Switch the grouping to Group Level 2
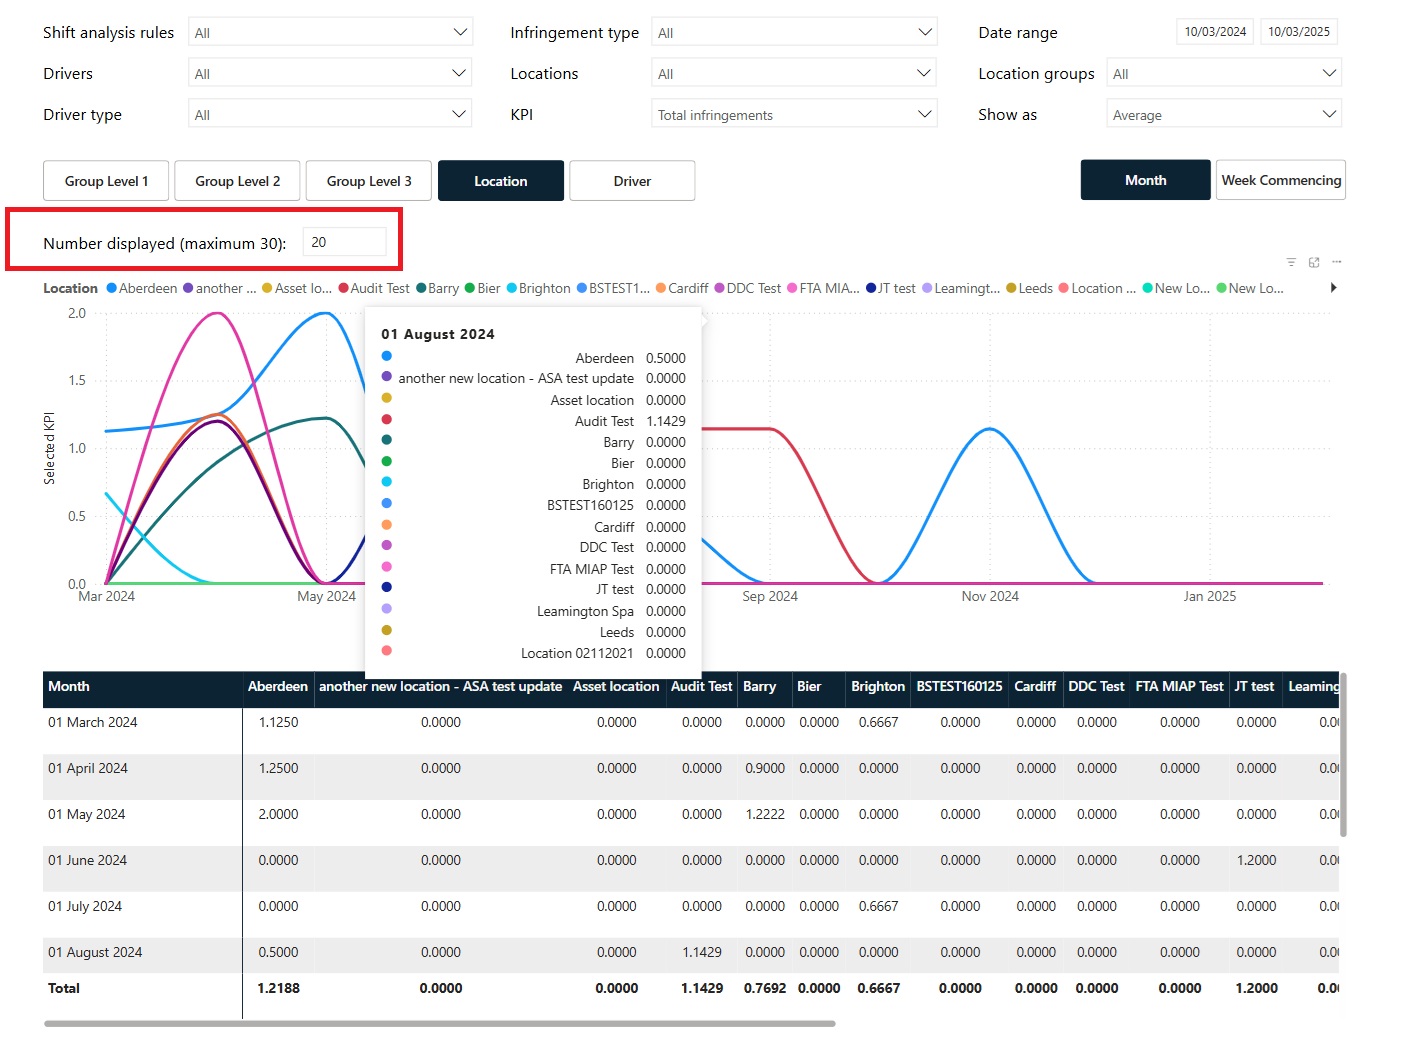The image size is (1411, 1042). point(238,181)
